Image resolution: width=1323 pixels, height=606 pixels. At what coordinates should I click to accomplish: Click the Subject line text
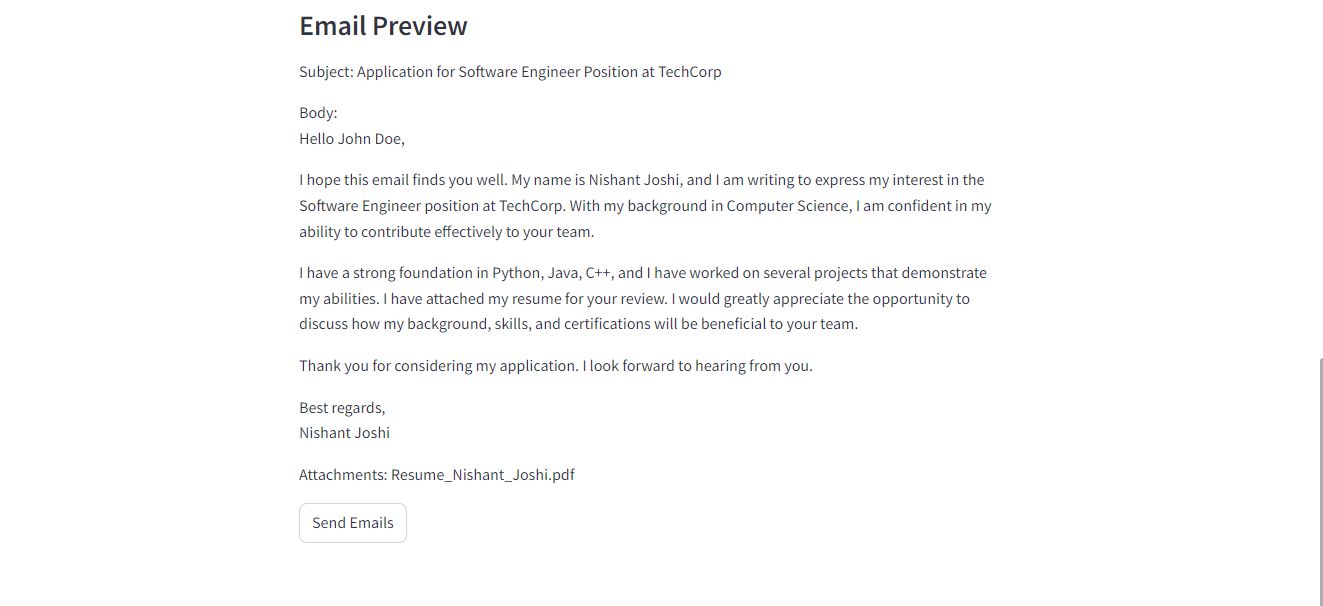510,72
